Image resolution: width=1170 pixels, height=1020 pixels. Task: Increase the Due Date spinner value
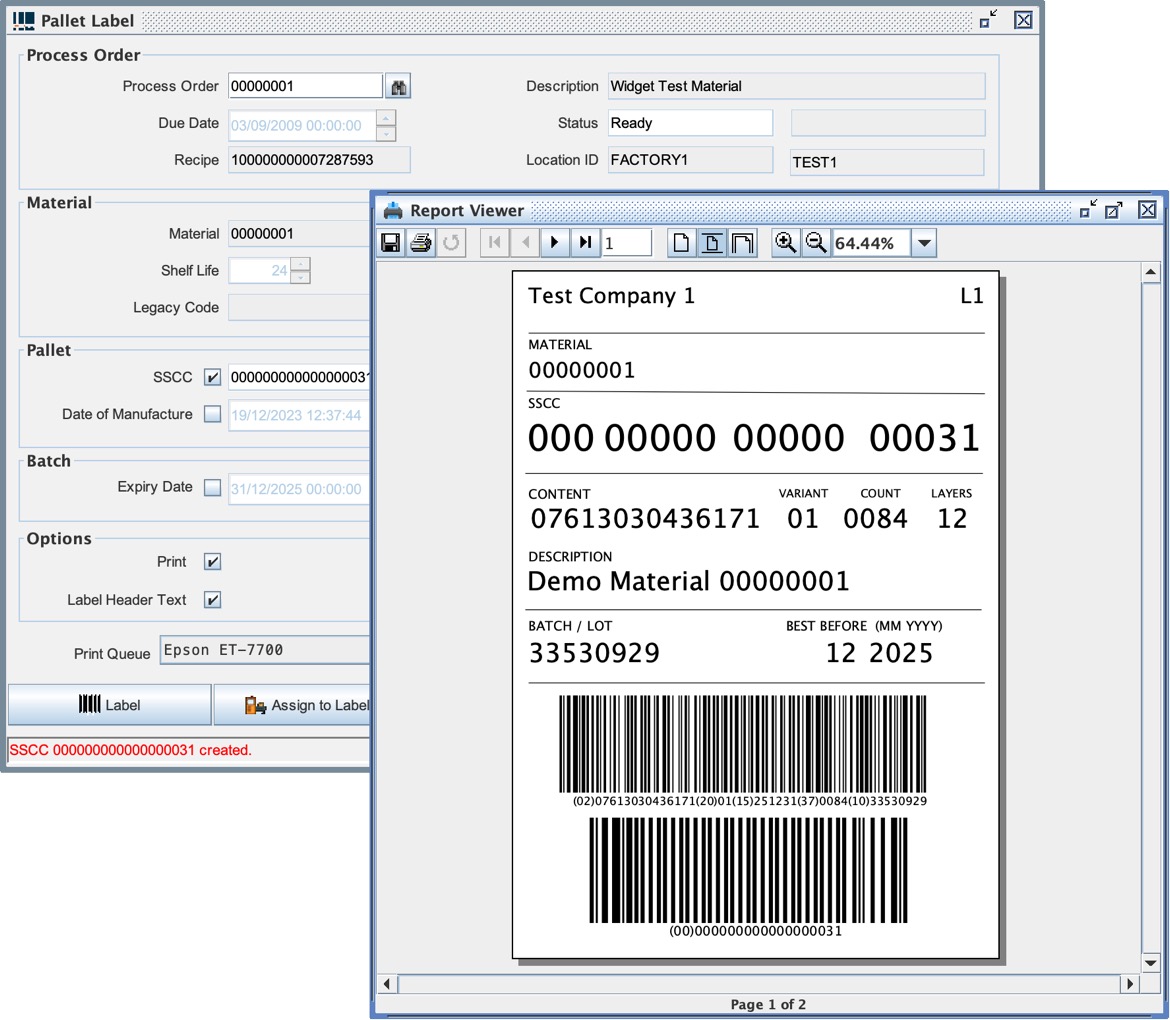coord(386,117)
